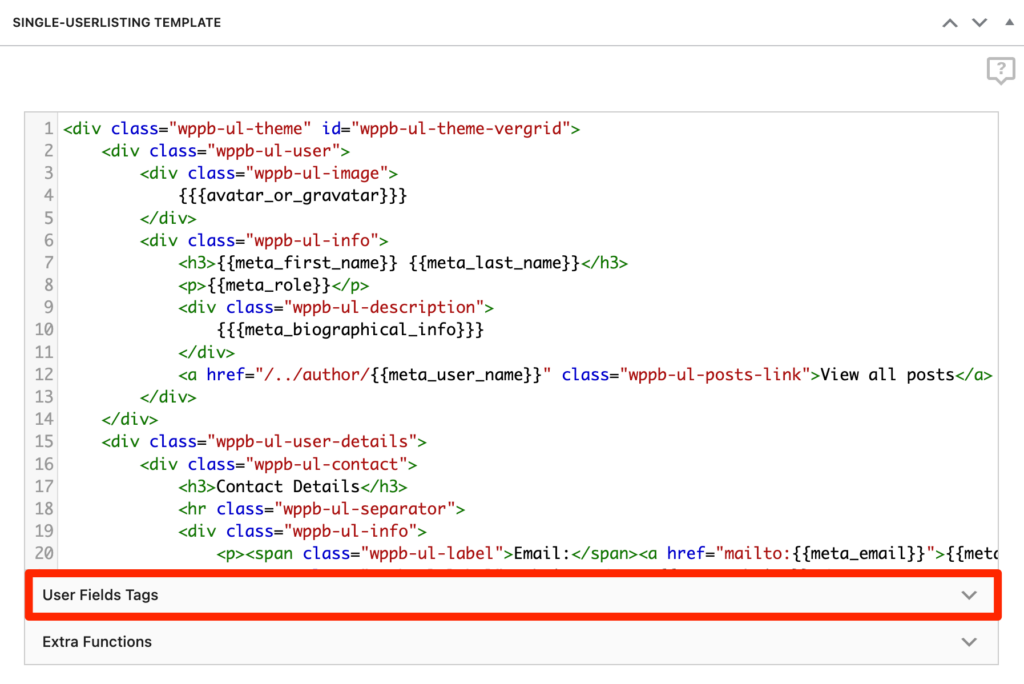Click the wppb-ul-user-details class value

coord(312,442)
